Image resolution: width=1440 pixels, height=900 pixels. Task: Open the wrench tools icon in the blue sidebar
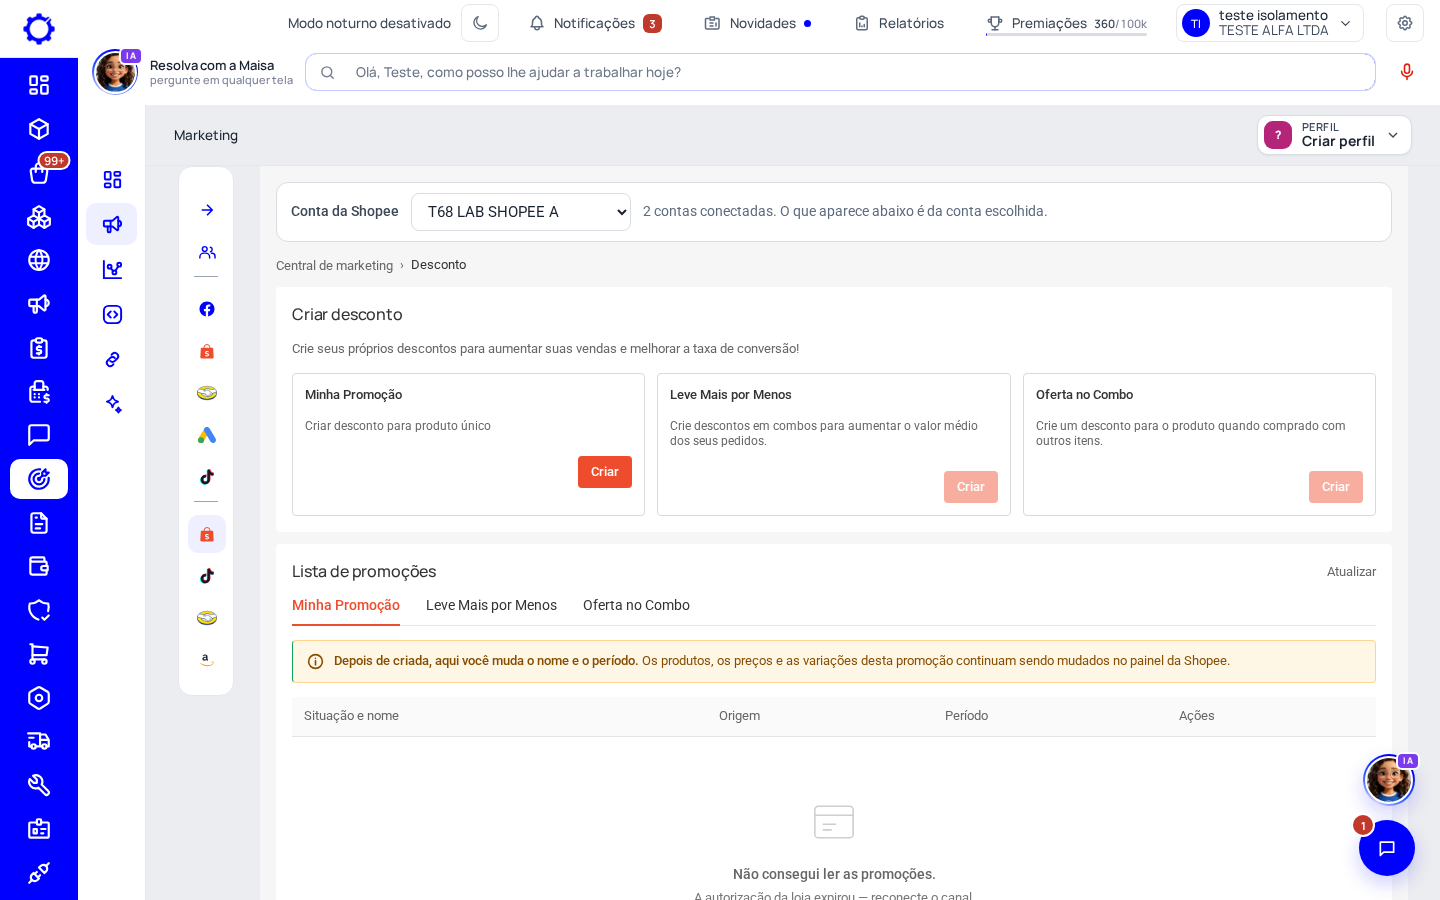(39, 785)
